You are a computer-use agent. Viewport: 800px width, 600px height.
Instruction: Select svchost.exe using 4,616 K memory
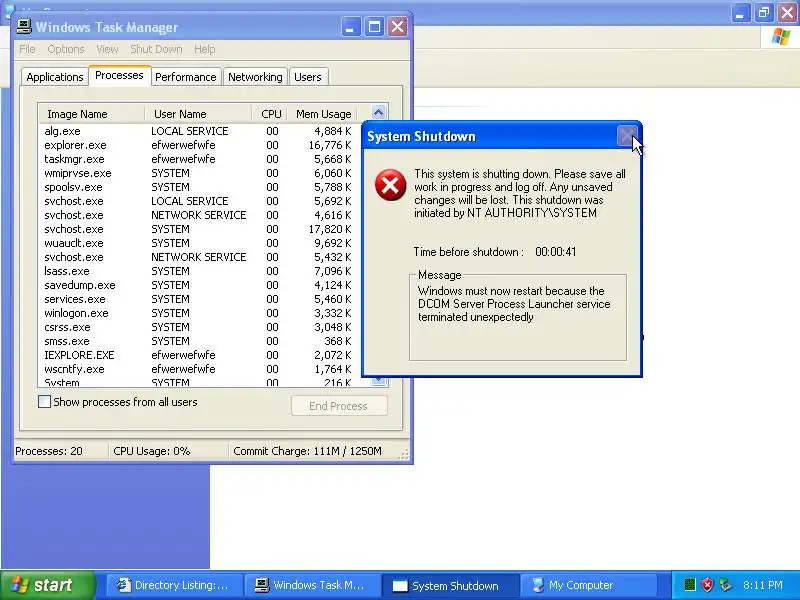coord(198,215)
